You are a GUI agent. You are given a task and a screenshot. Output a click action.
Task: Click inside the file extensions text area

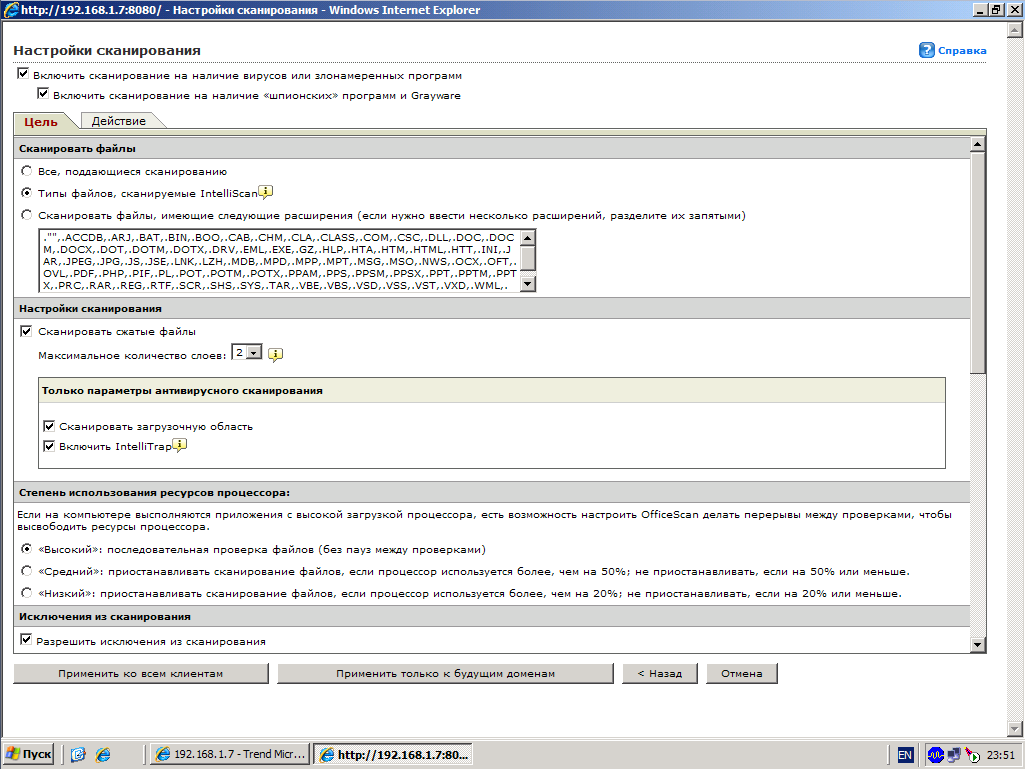tap(280, 261)
